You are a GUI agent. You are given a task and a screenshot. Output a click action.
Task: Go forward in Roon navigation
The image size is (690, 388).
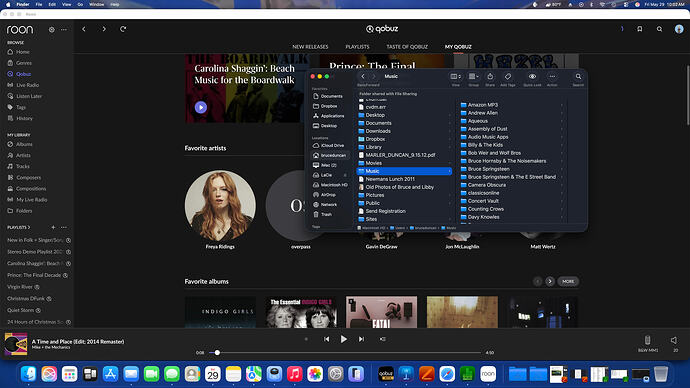click(104, 29)
